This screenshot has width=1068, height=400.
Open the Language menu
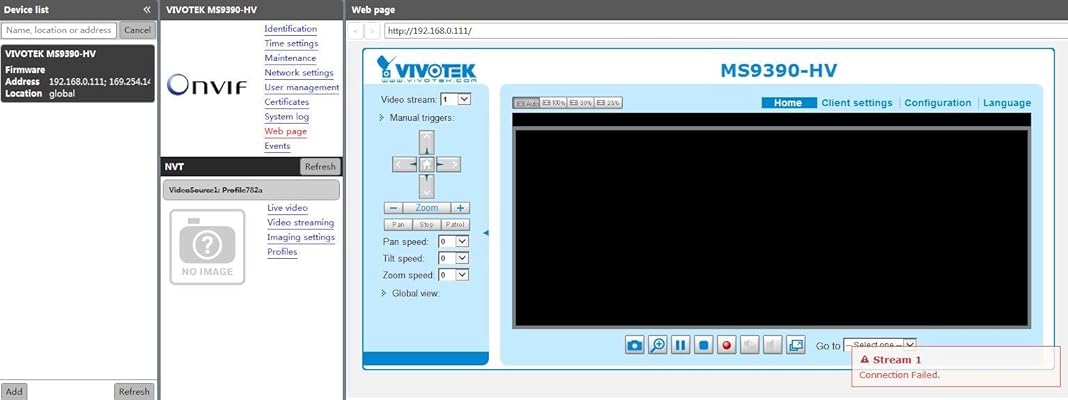[x=1007, y=103]
